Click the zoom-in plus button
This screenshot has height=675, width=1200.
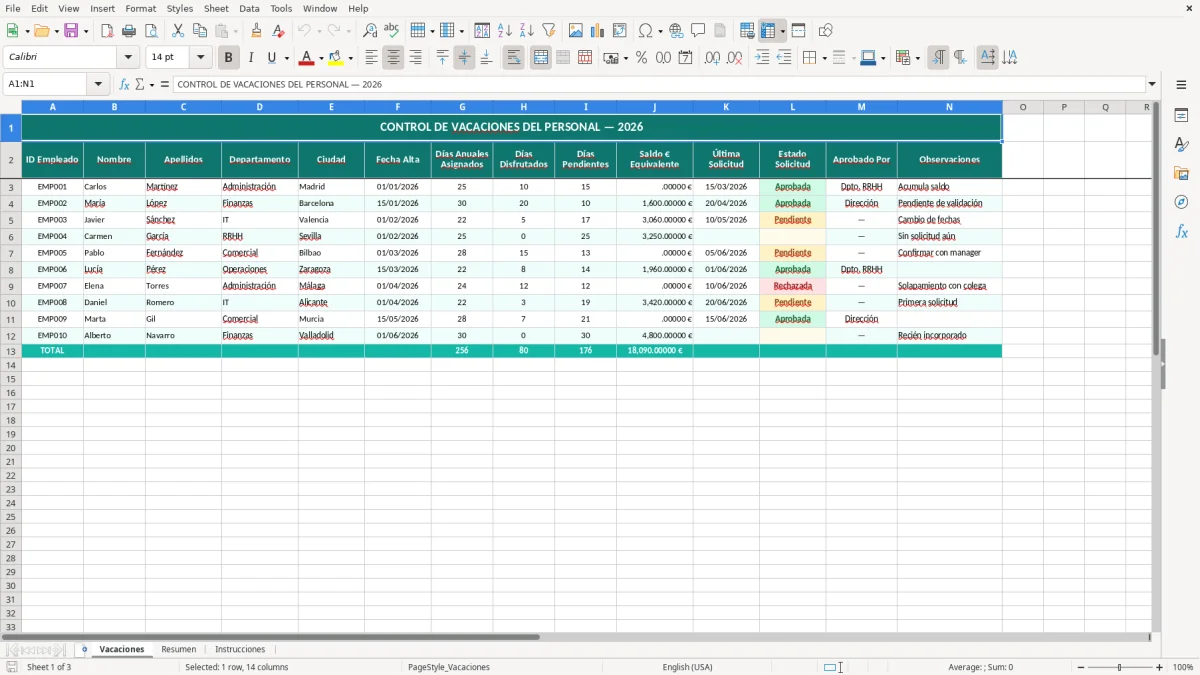1160,667
